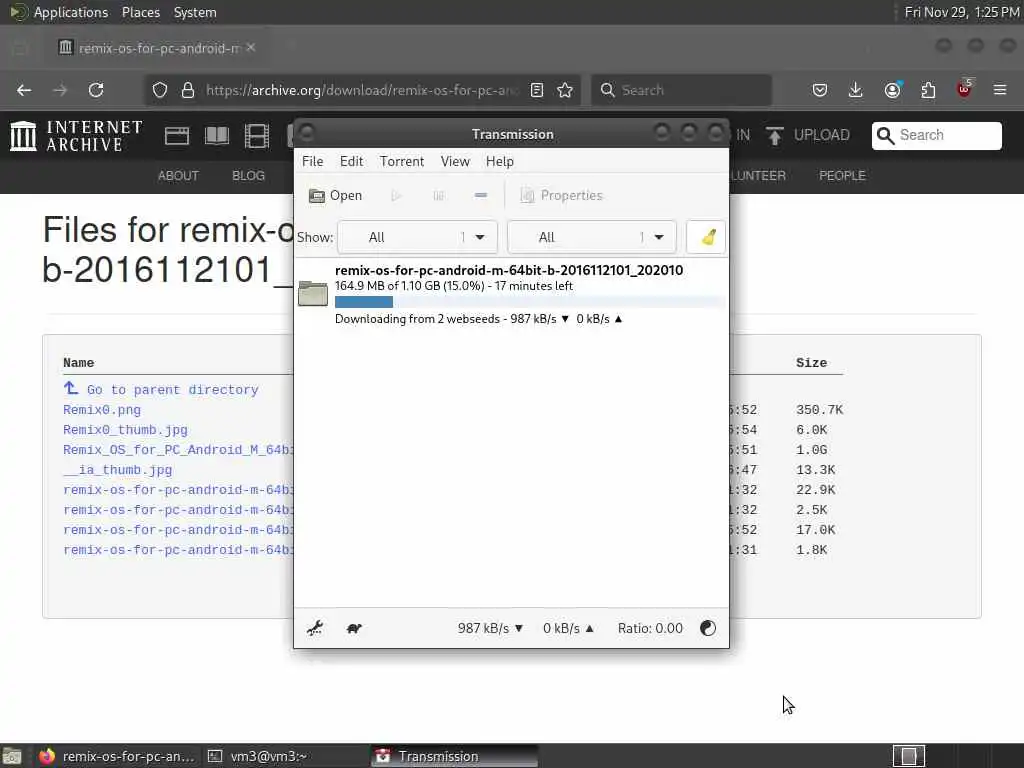Click the Internet Archive Video film icon
Image resolution: width=1024 pixels, height=768 pixels.
pos(257,136)
